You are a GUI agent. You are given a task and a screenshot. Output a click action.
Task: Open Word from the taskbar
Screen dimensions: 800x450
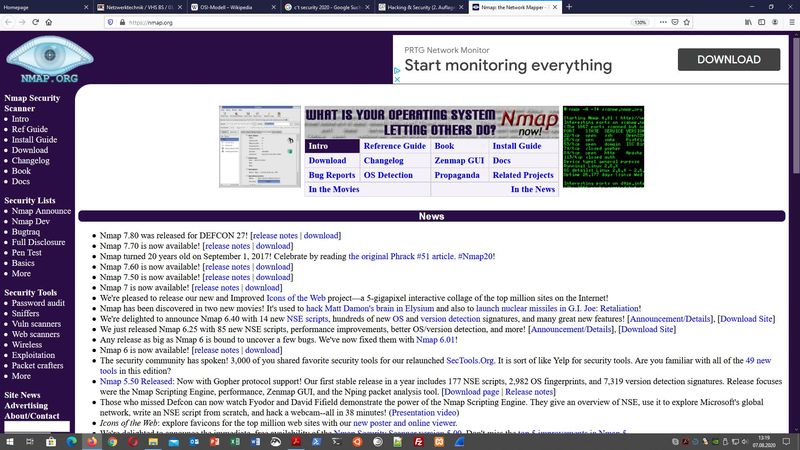click(x=255, y=442)
